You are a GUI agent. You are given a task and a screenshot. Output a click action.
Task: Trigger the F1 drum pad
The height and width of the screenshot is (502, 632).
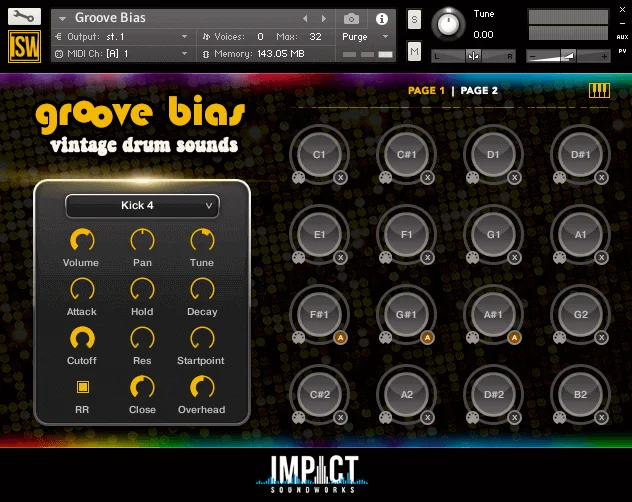[406, 234]
